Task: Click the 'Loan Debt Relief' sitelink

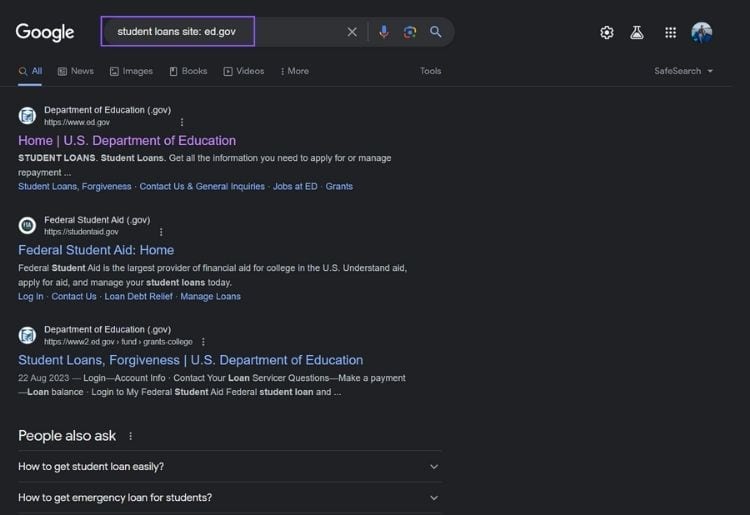Action: (138, 296)
